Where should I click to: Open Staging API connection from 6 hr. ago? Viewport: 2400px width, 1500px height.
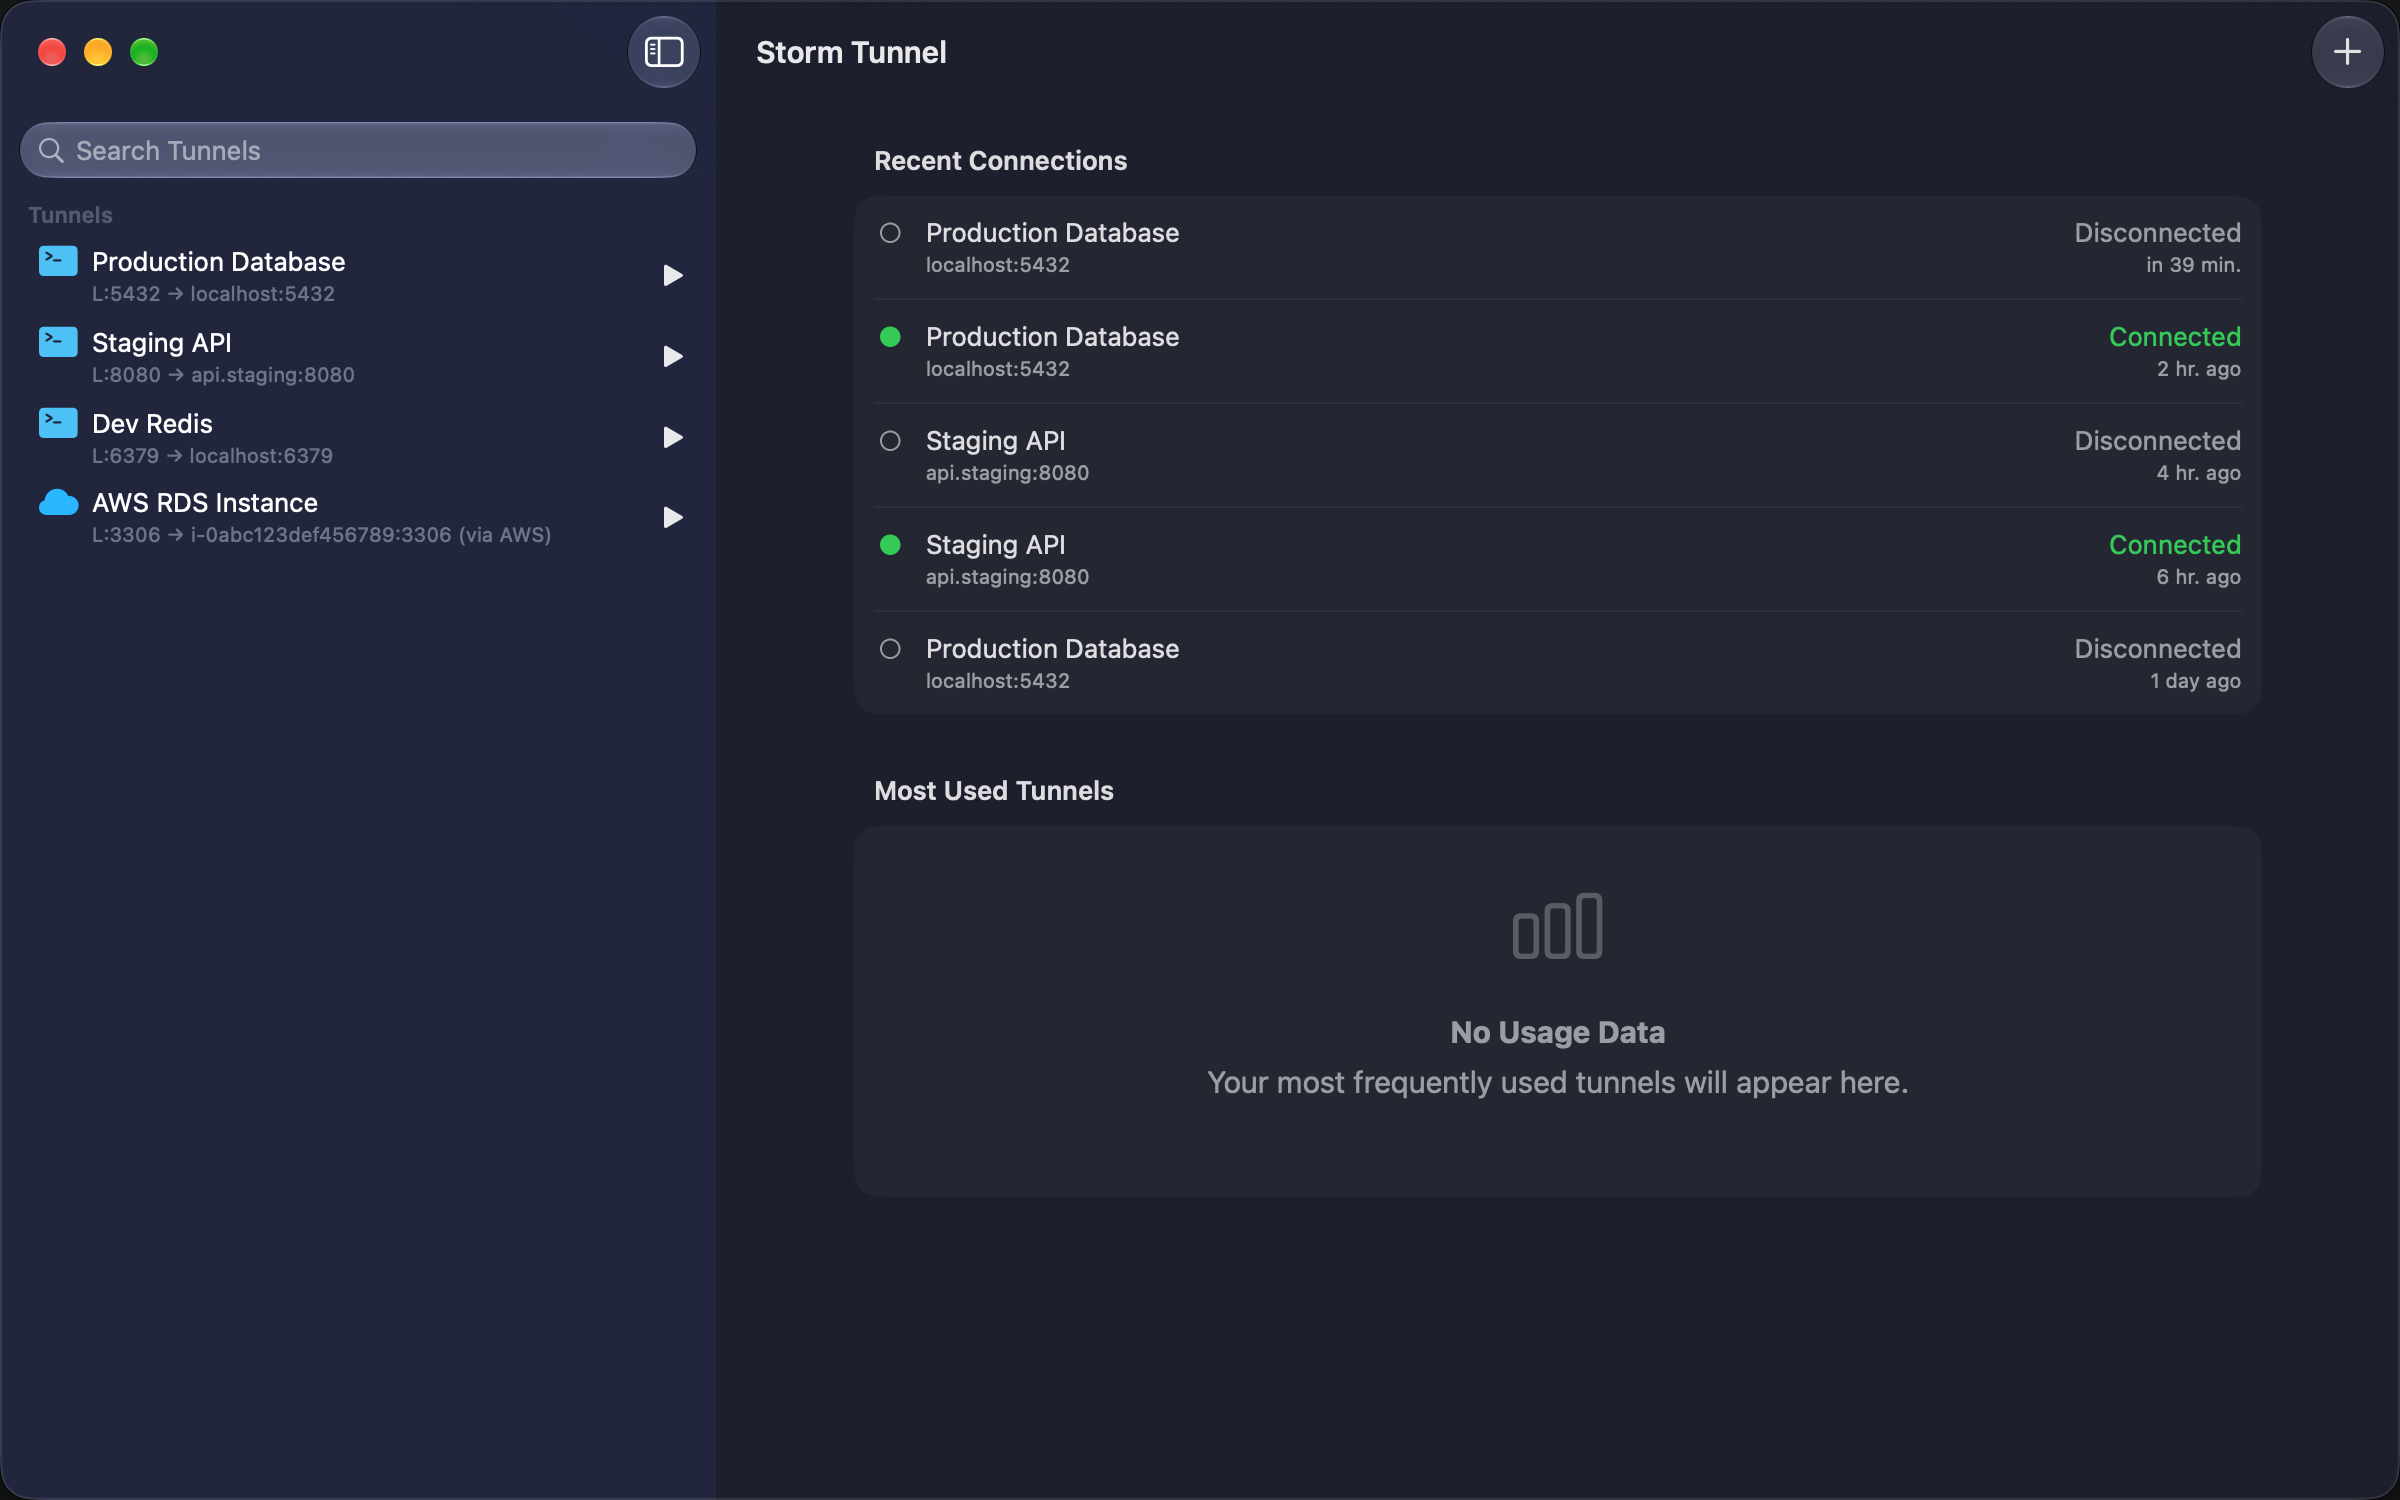pyautogui.click(x=1557, y=560)
